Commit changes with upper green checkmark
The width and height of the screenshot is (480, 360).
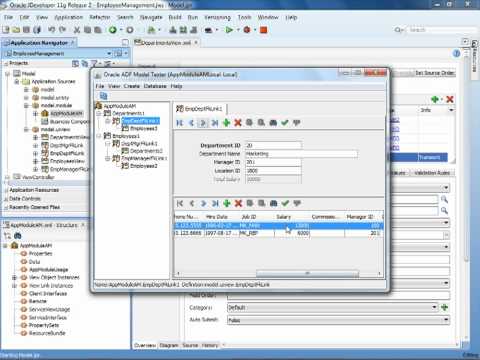285,123
